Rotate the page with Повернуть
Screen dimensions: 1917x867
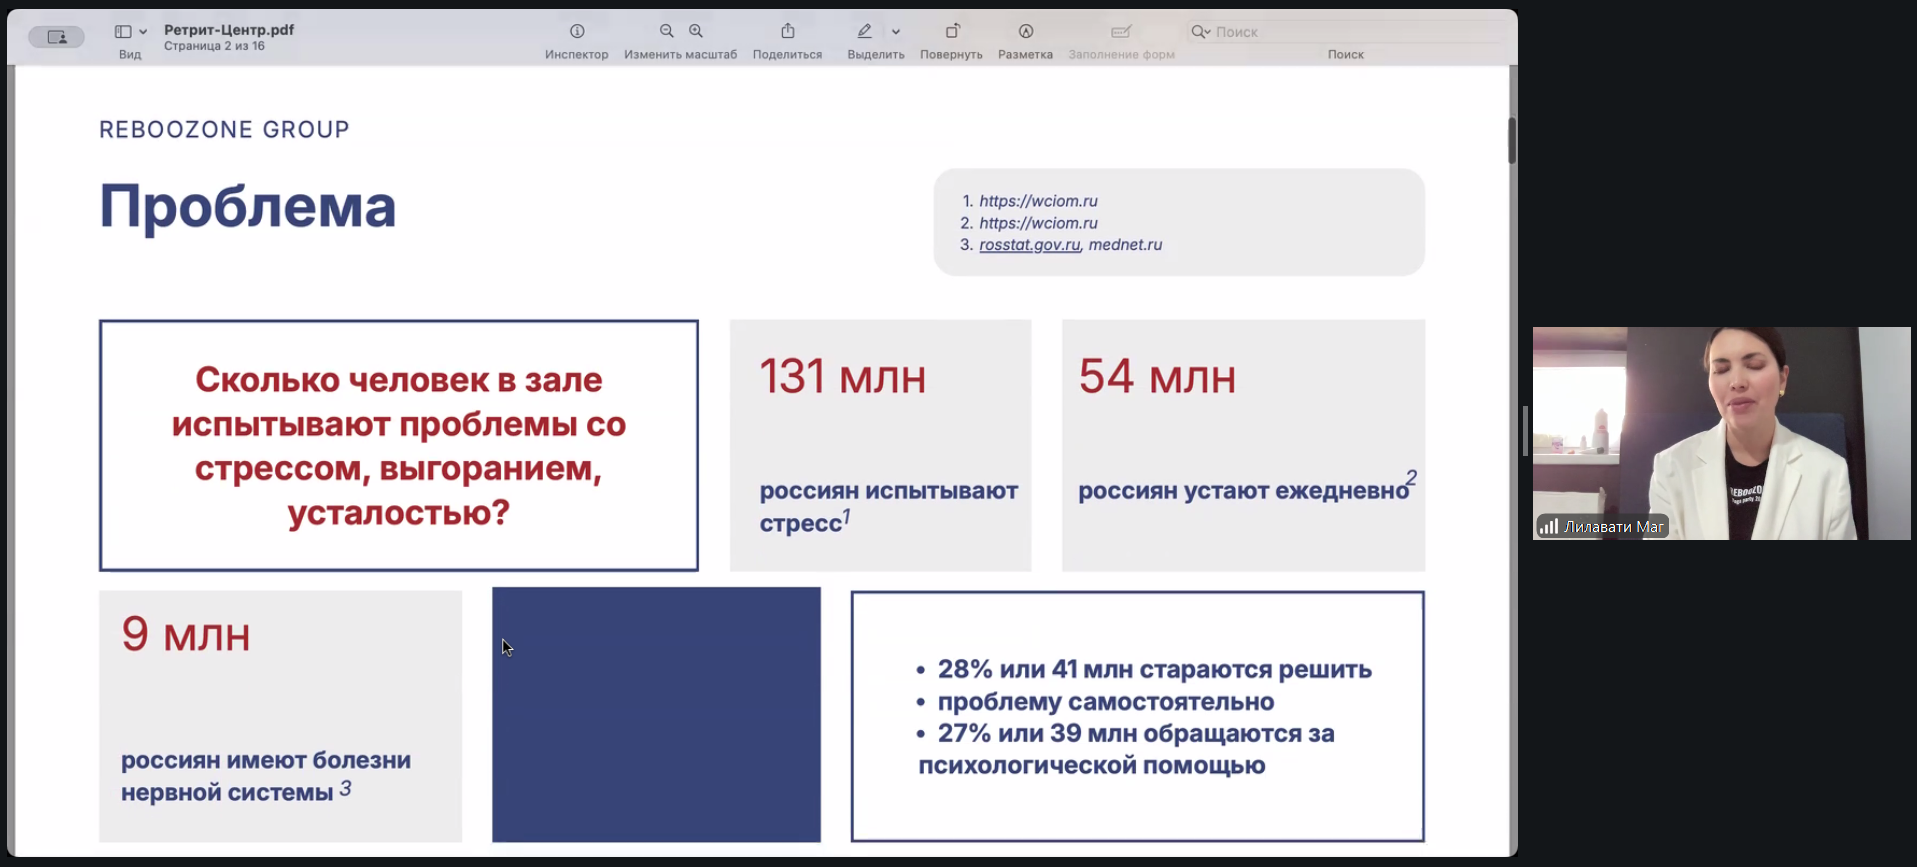click(952, 32)
